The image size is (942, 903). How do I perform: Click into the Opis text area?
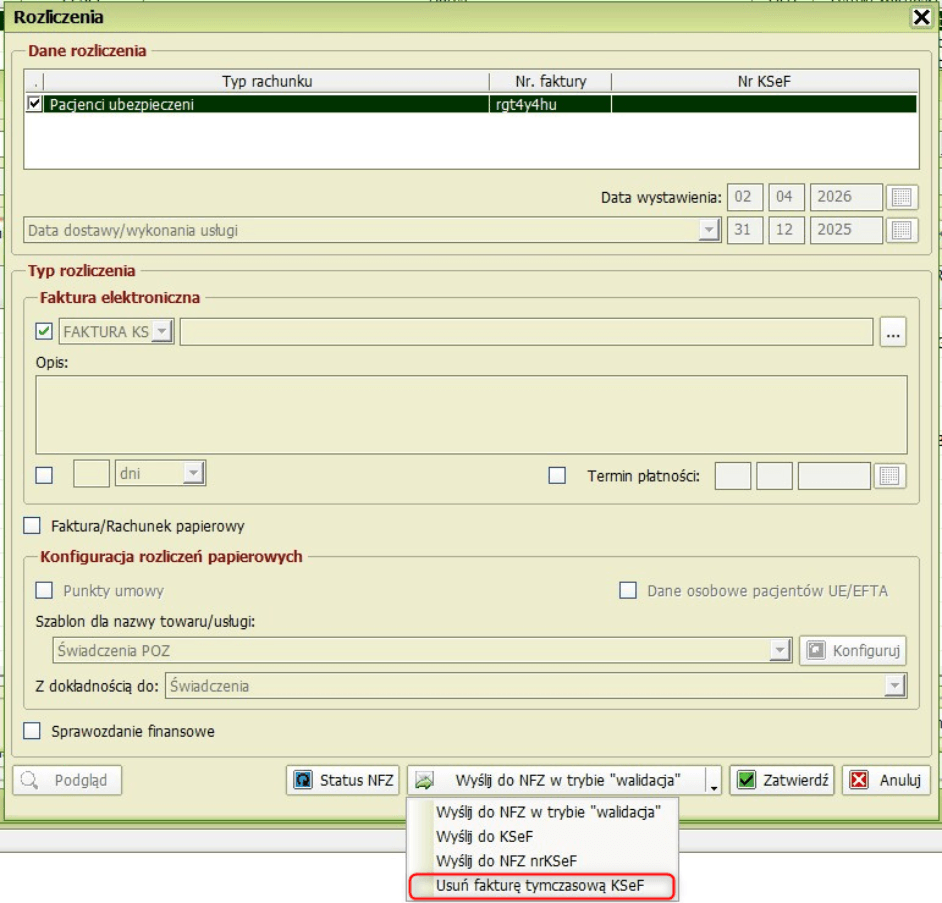[x=470, y=415]
